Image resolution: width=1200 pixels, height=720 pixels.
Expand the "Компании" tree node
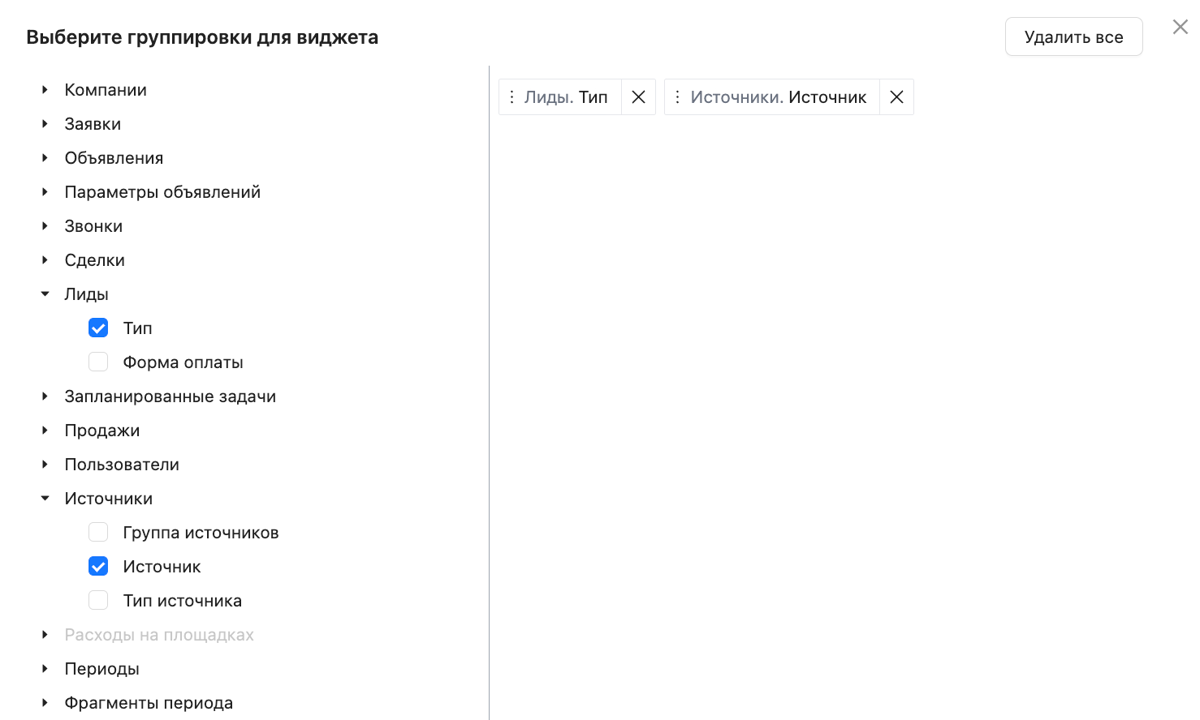click(x=45, y=90)
